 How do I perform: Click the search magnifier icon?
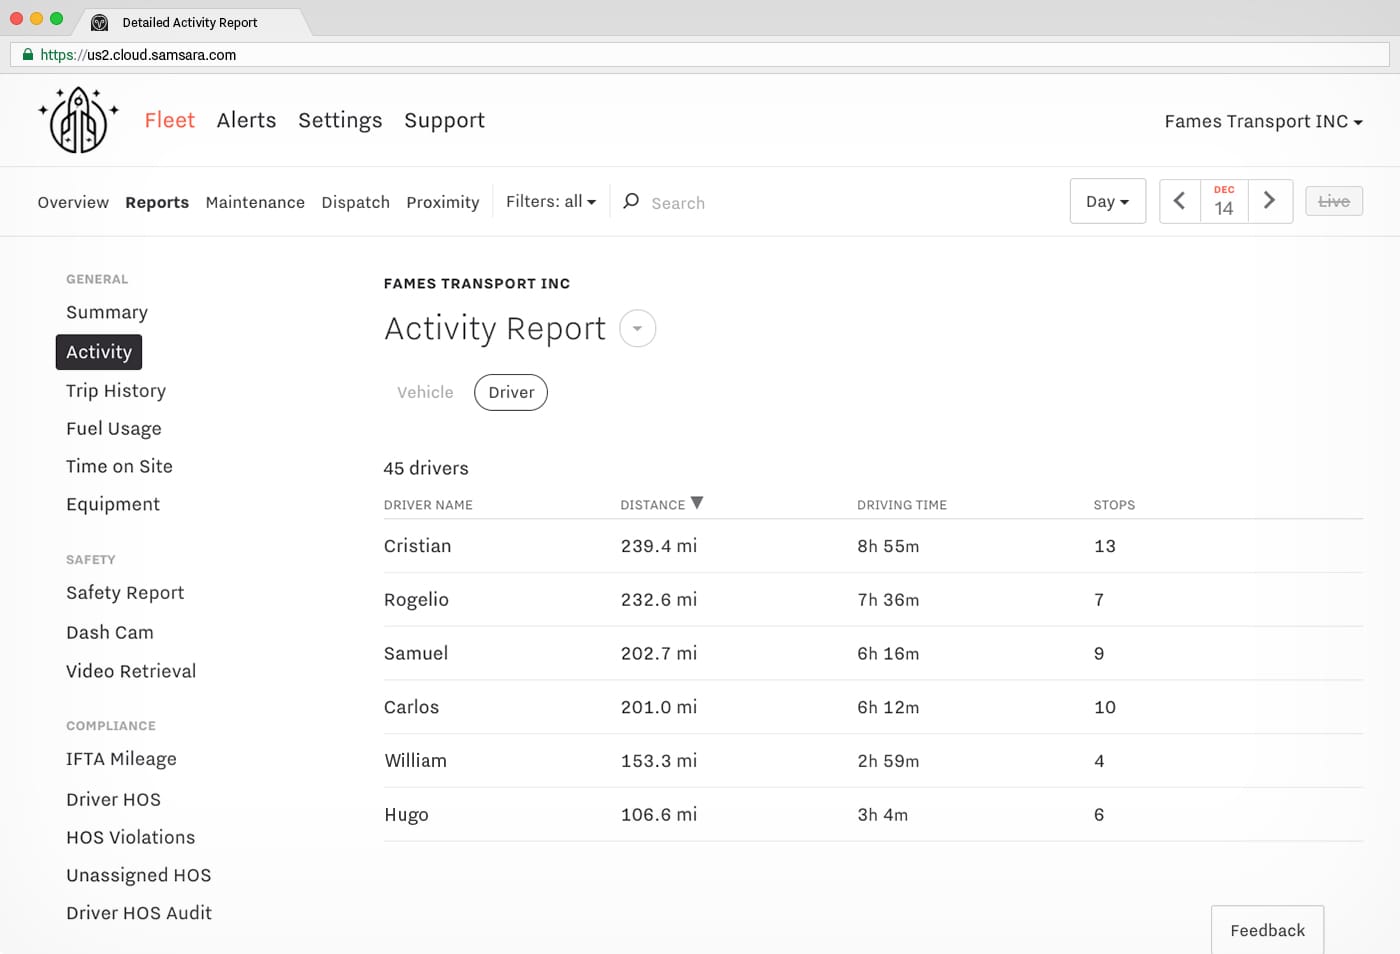(x=631, y=201)
